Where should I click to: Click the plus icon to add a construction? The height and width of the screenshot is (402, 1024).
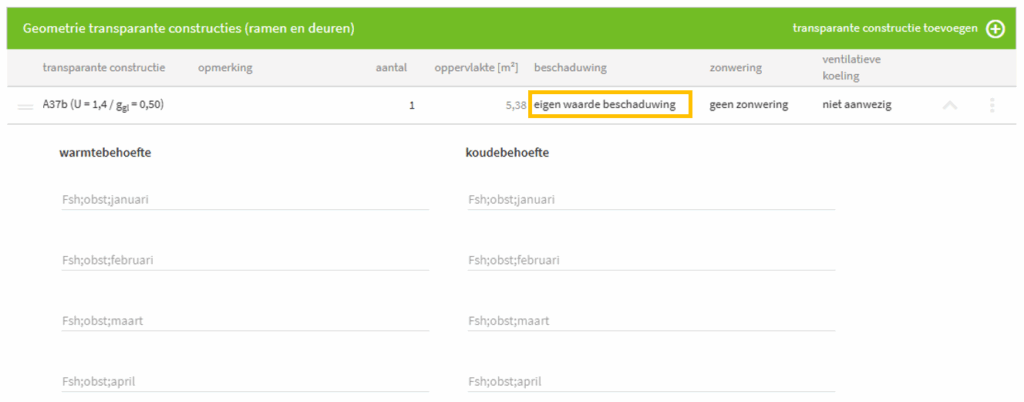point(995,28)
